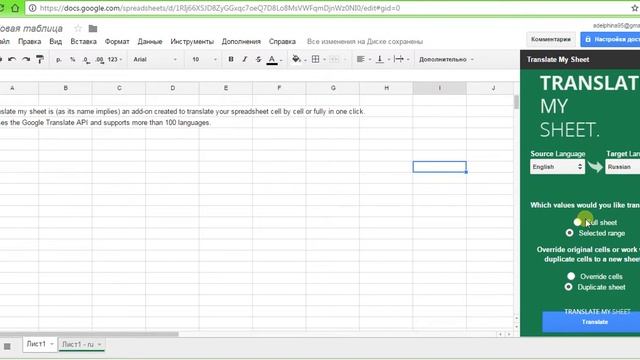Click the spreadsheet title text
The height and width of the screenshot is (360, 640).
[31, 28]
